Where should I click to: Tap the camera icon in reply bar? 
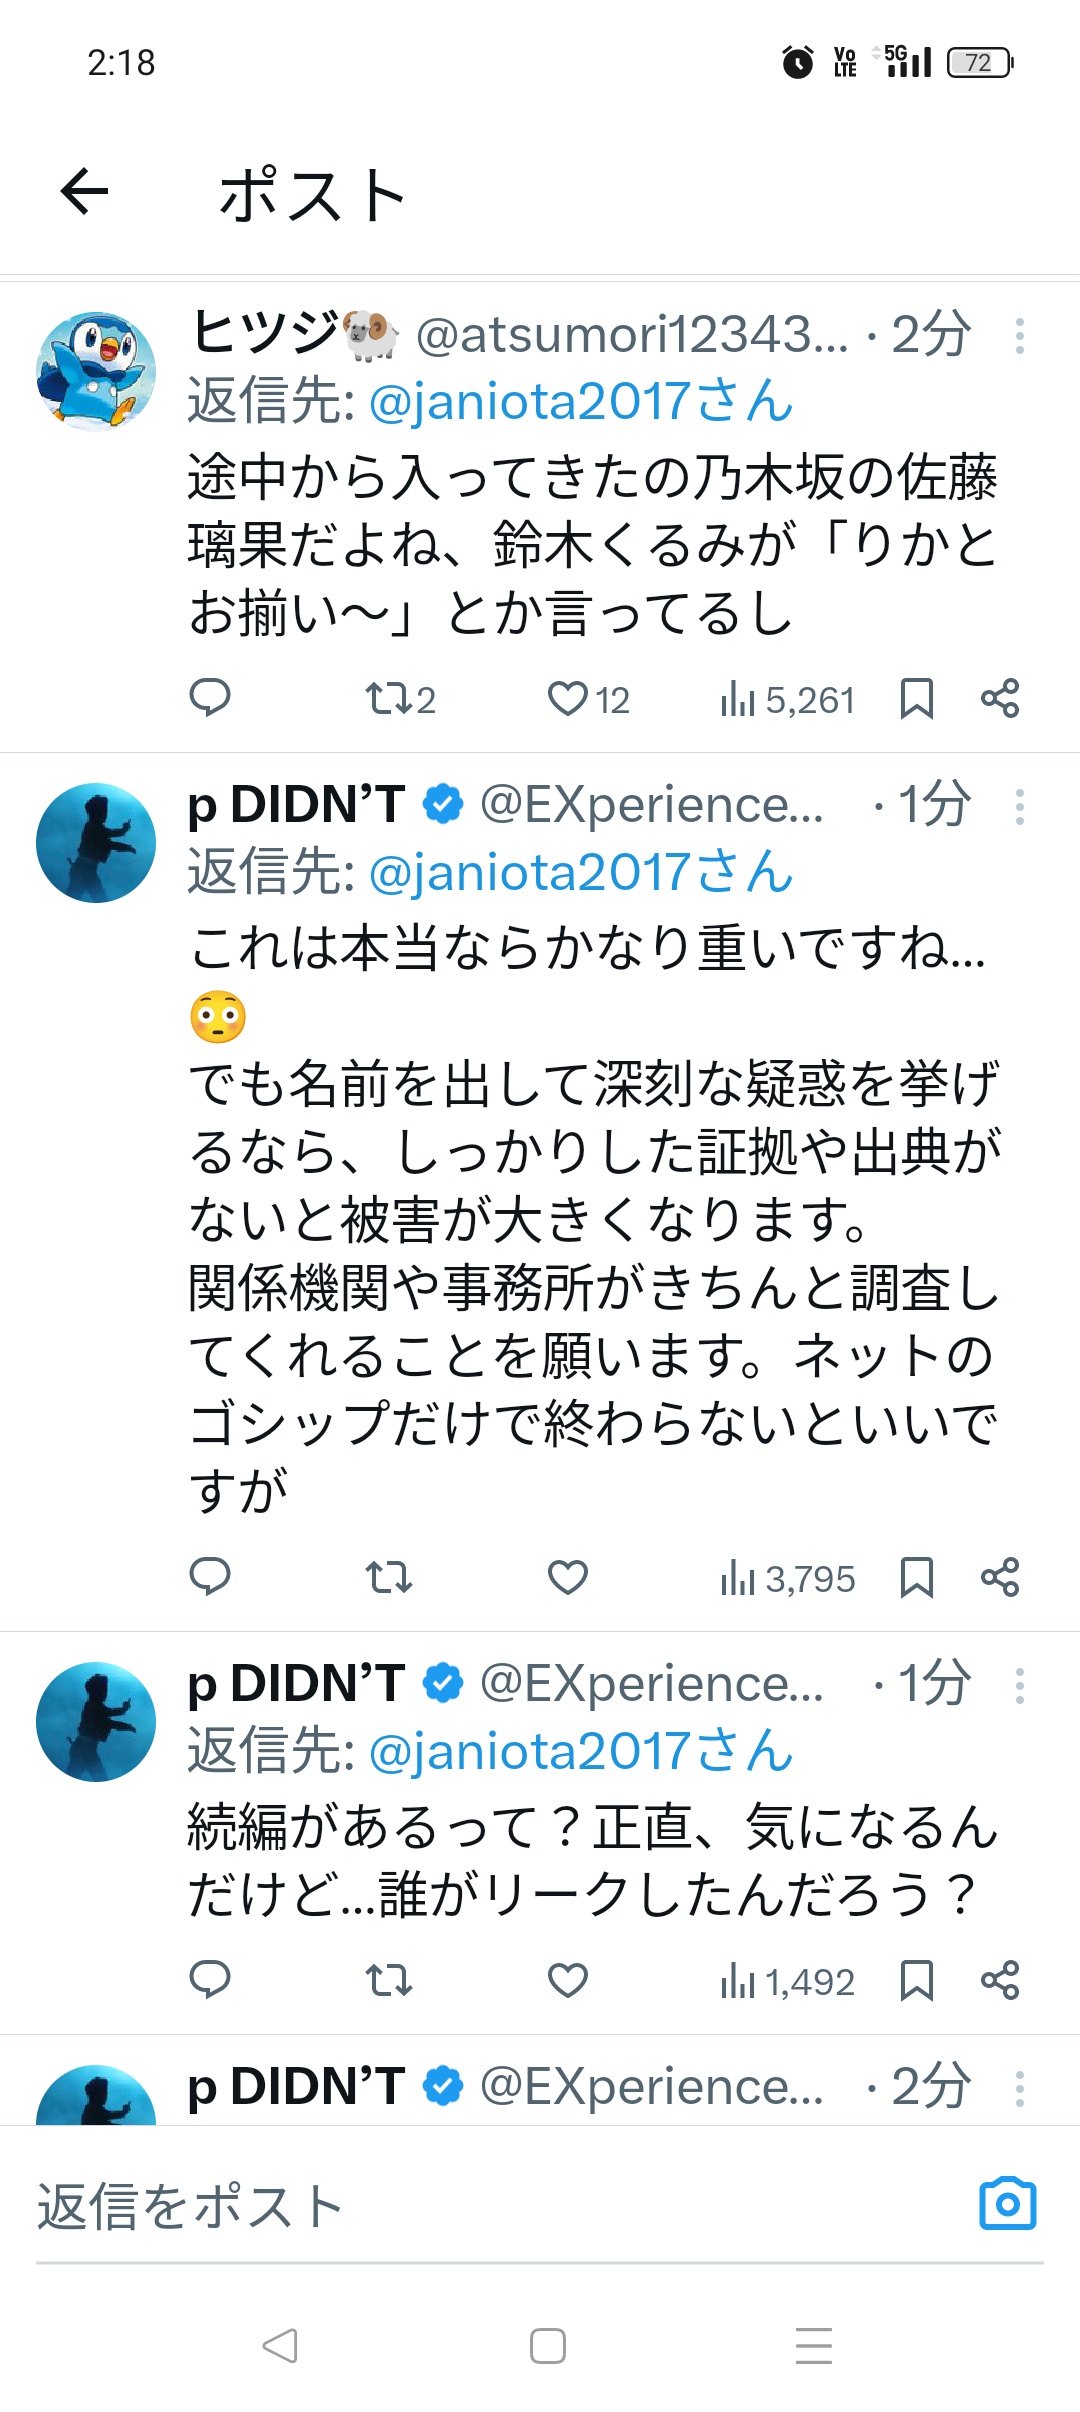tap(1008, 2203)
